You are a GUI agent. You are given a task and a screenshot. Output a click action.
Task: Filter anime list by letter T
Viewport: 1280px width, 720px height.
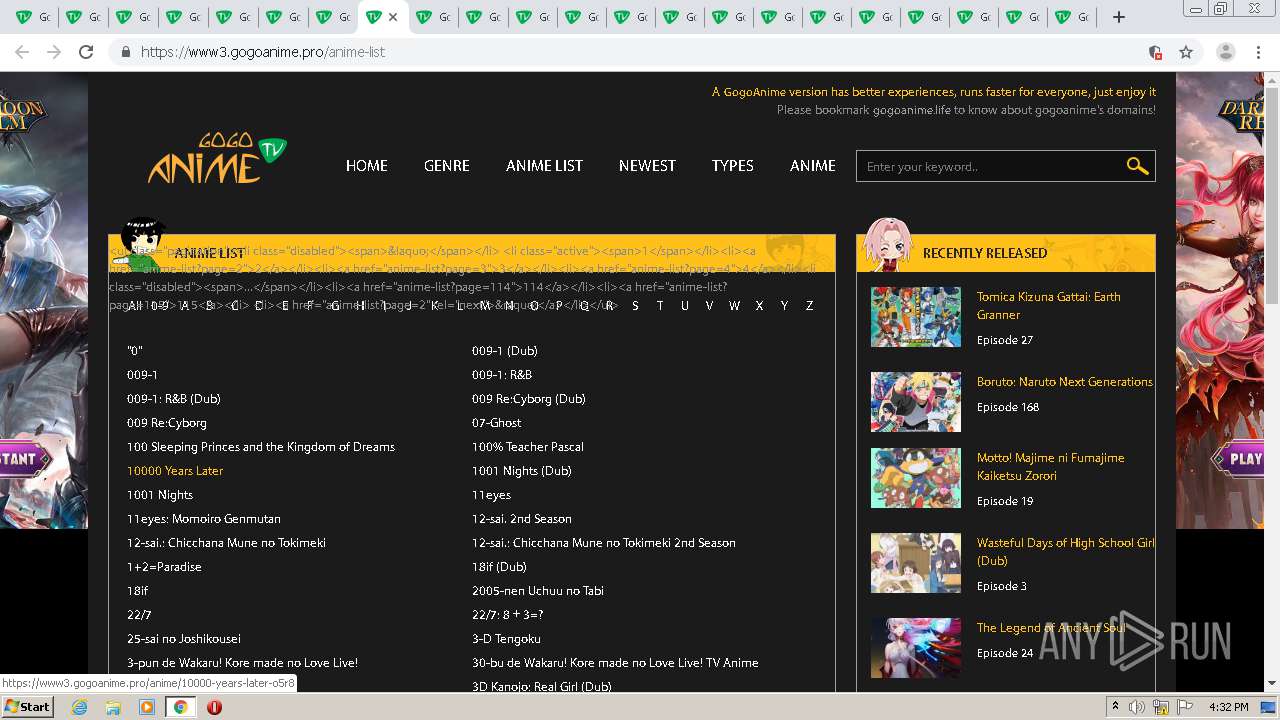tap(660, 306)
